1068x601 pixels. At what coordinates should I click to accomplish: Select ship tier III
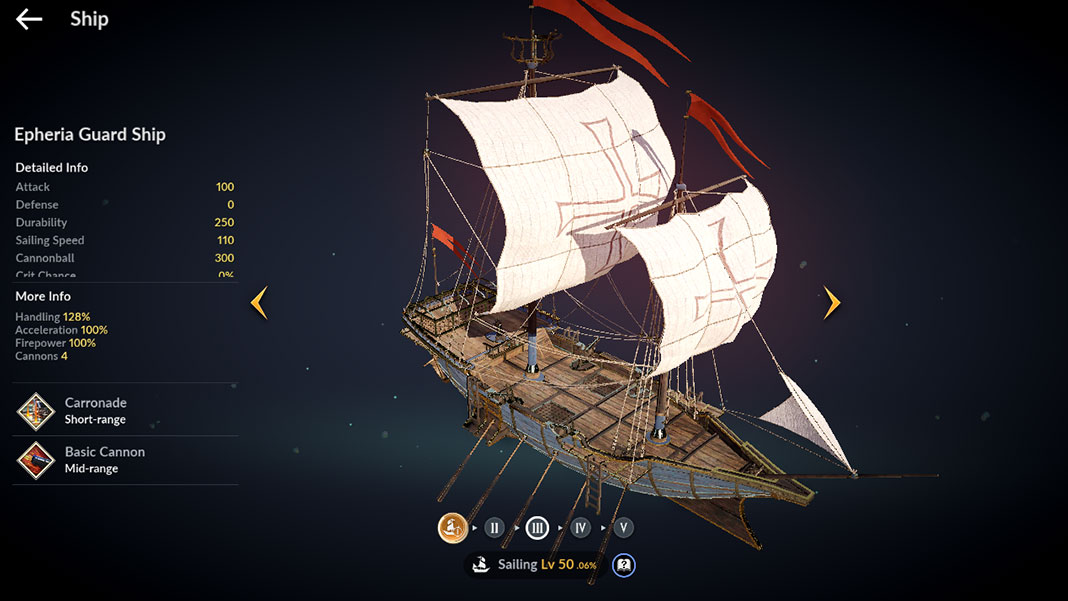pyautogui.click(x=537, y=527)
